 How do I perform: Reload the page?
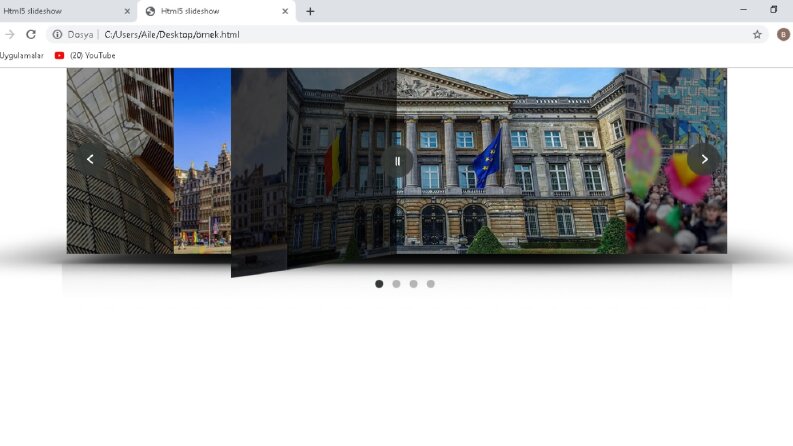pyautogui.click(x=31, y=34)
